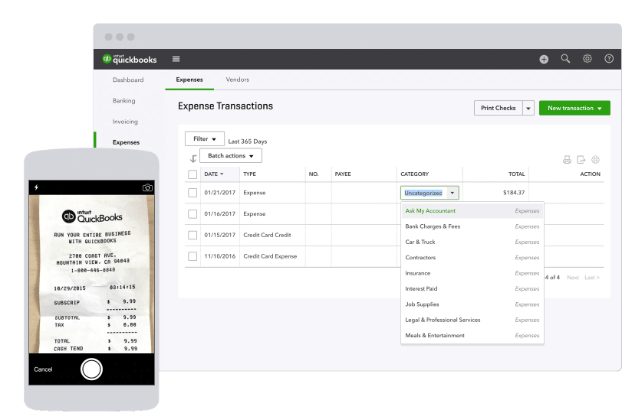This screenshot has width=634, height=416.
Task: Click the 01/21/2017 date cell
Action: 220,192
